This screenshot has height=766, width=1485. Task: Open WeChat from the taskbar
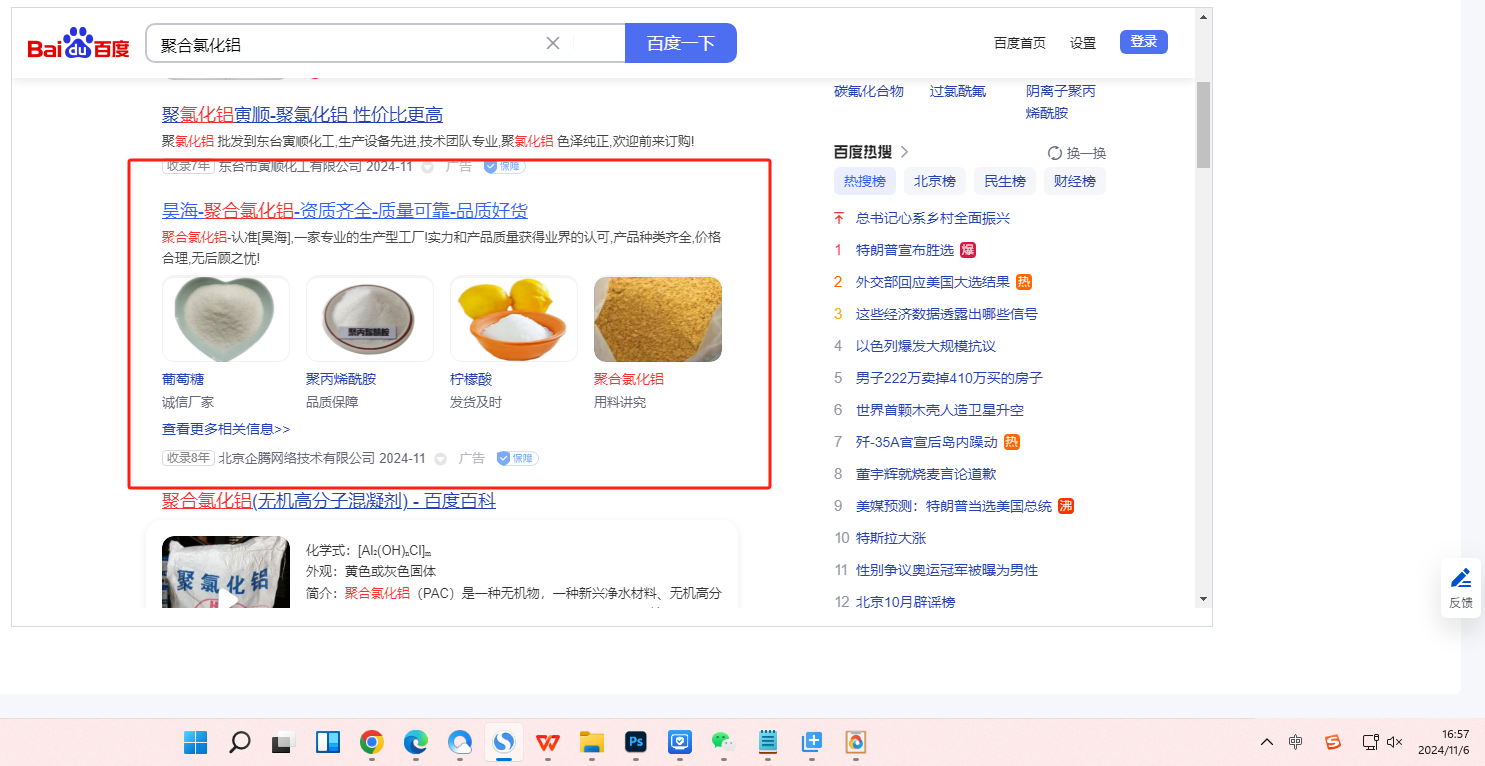(x=724, y=742)
